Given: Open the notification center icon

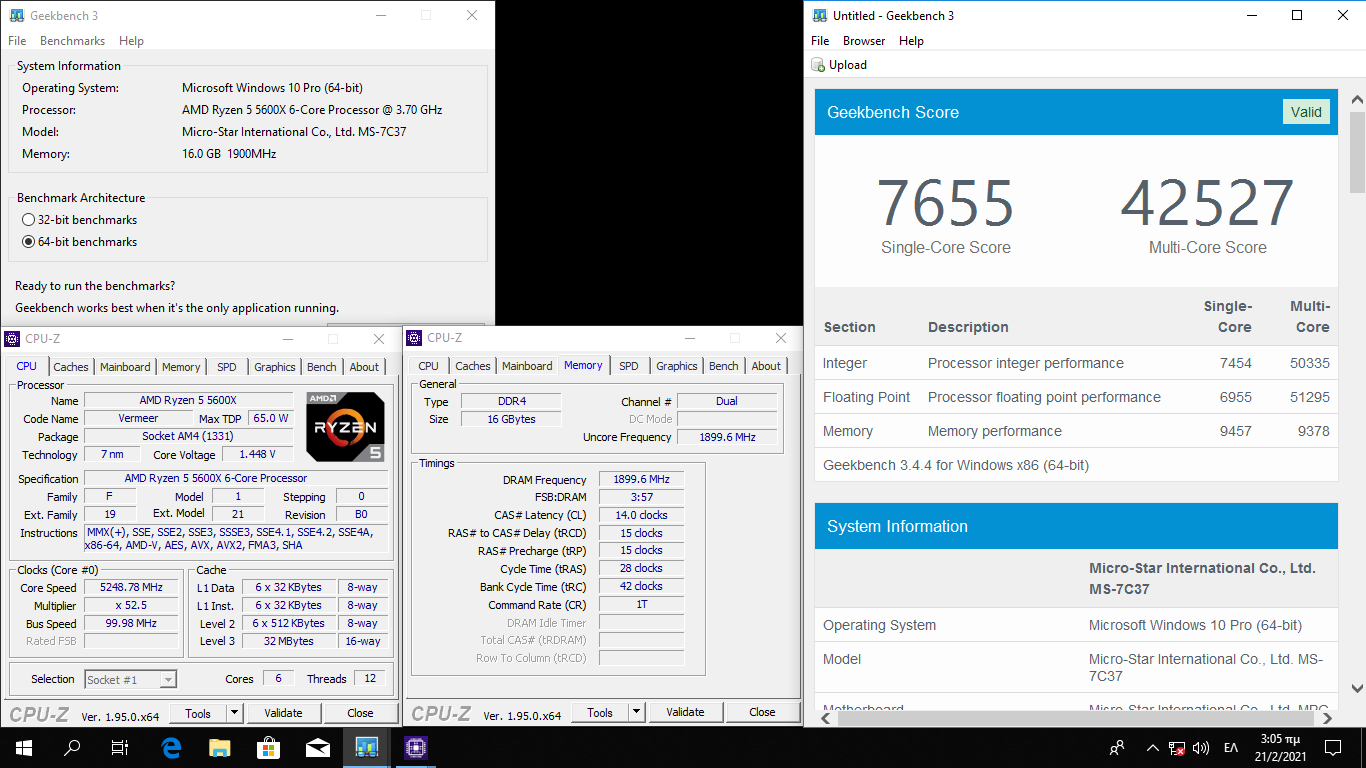Looking at the screenshot, I should click(x=1333, y=747).
